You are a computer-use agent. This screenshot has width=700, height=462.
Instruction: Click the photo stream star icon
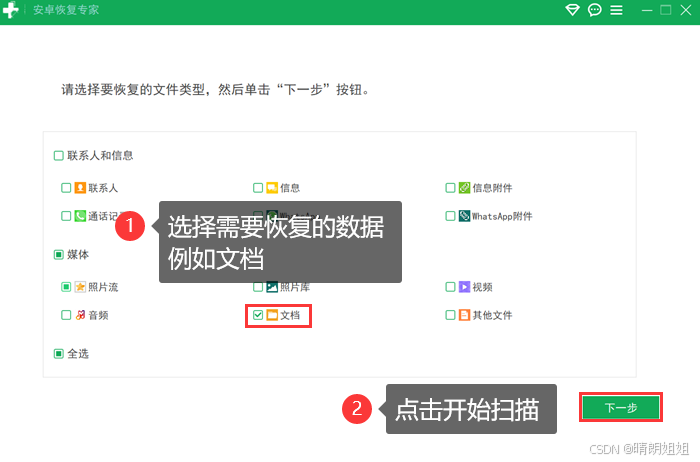(80, 287)
